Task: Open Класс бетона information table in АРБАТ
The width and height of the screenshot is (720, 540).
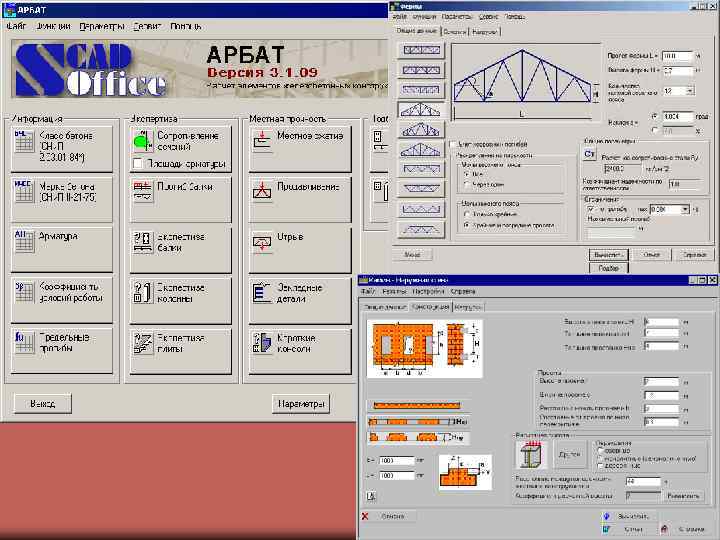Action: [62, 149]
